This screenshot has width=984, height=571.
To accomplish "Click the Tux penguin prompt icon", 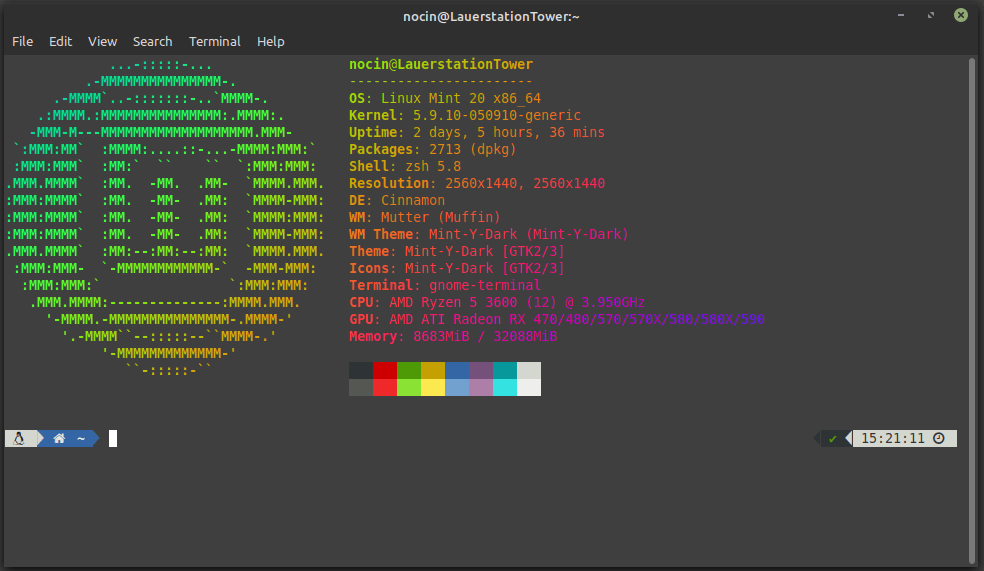I will tap(19, 439).
